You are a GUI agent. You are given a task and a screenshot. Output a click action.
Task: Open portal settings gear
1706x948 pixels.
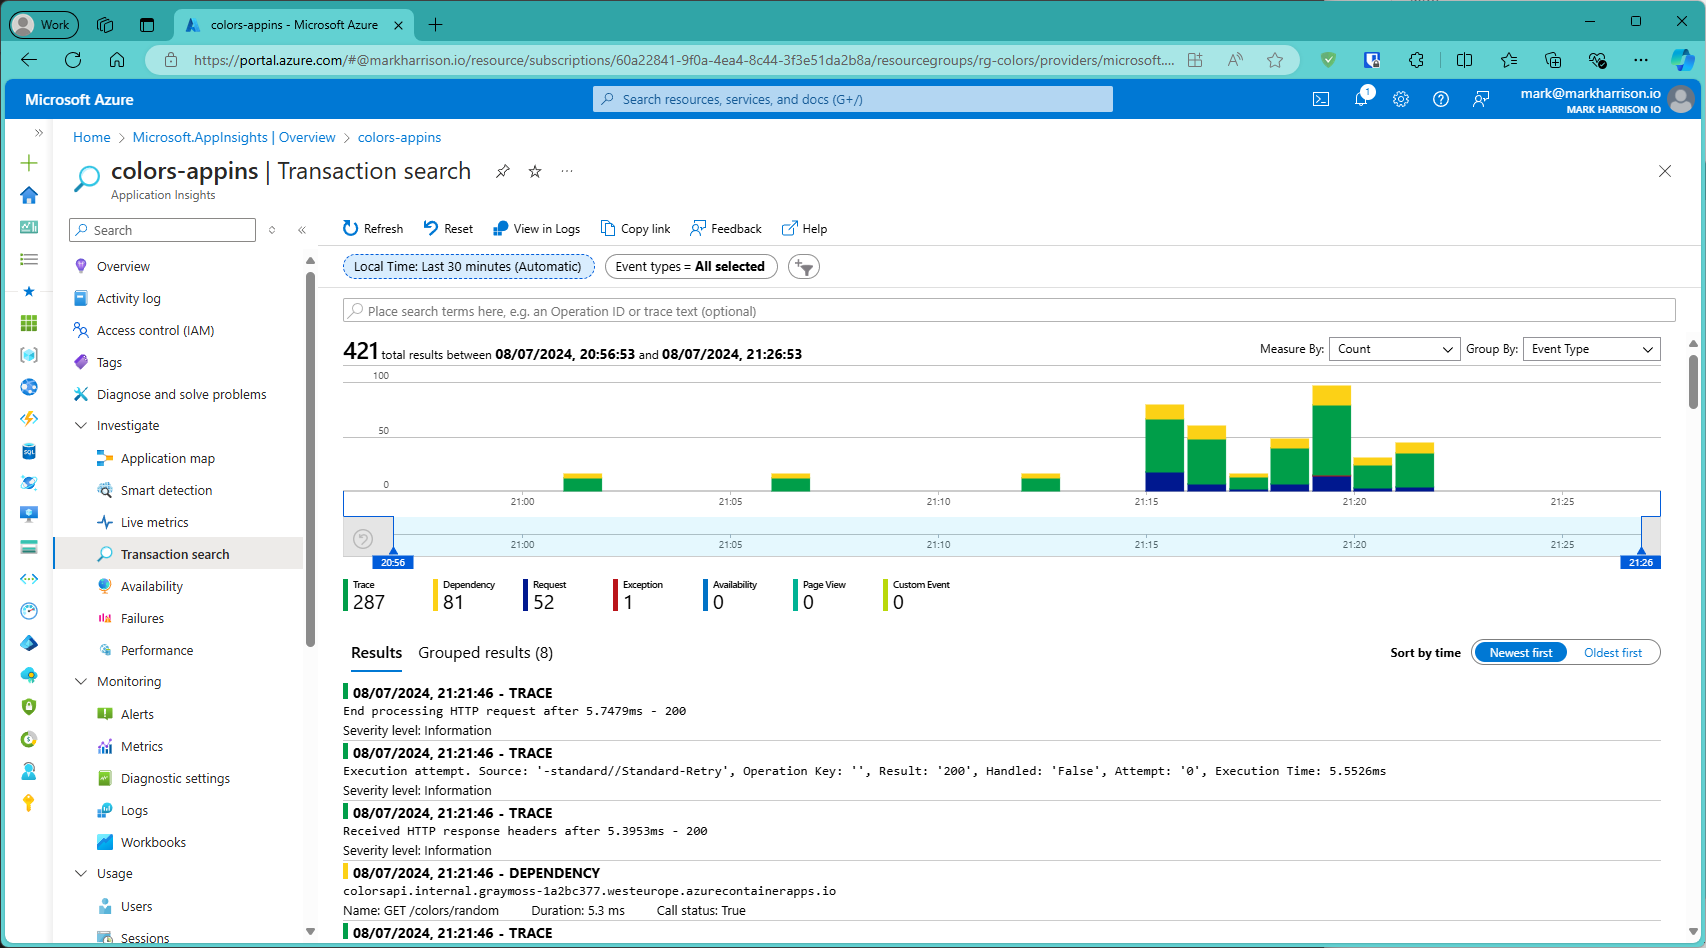coord(1401,99)
